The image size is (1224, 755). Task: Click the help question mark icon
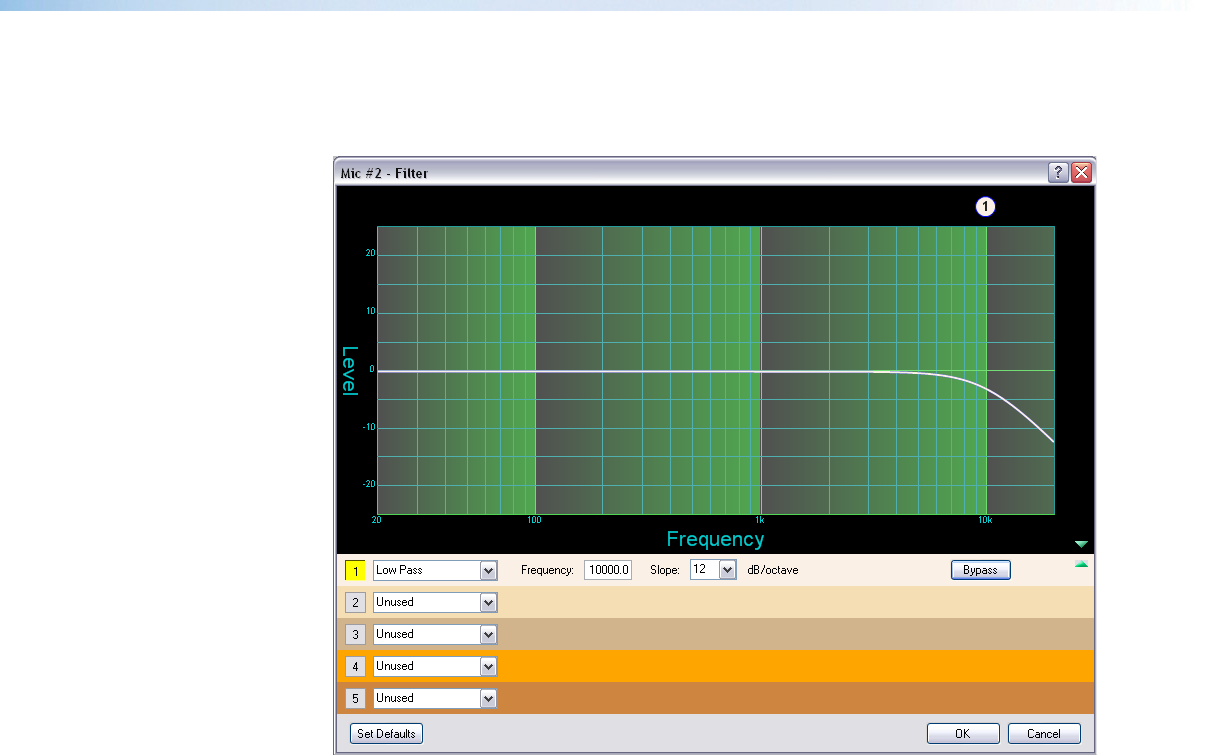[x=1057, y=173]
